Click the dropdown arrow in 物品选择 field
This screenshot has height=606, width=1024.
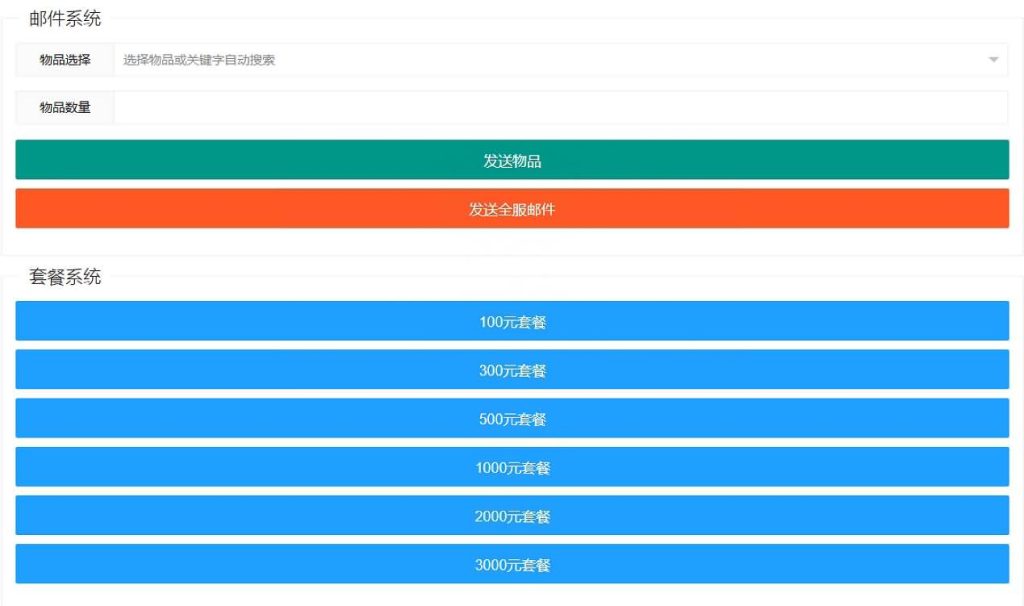(x=993, y=60)
